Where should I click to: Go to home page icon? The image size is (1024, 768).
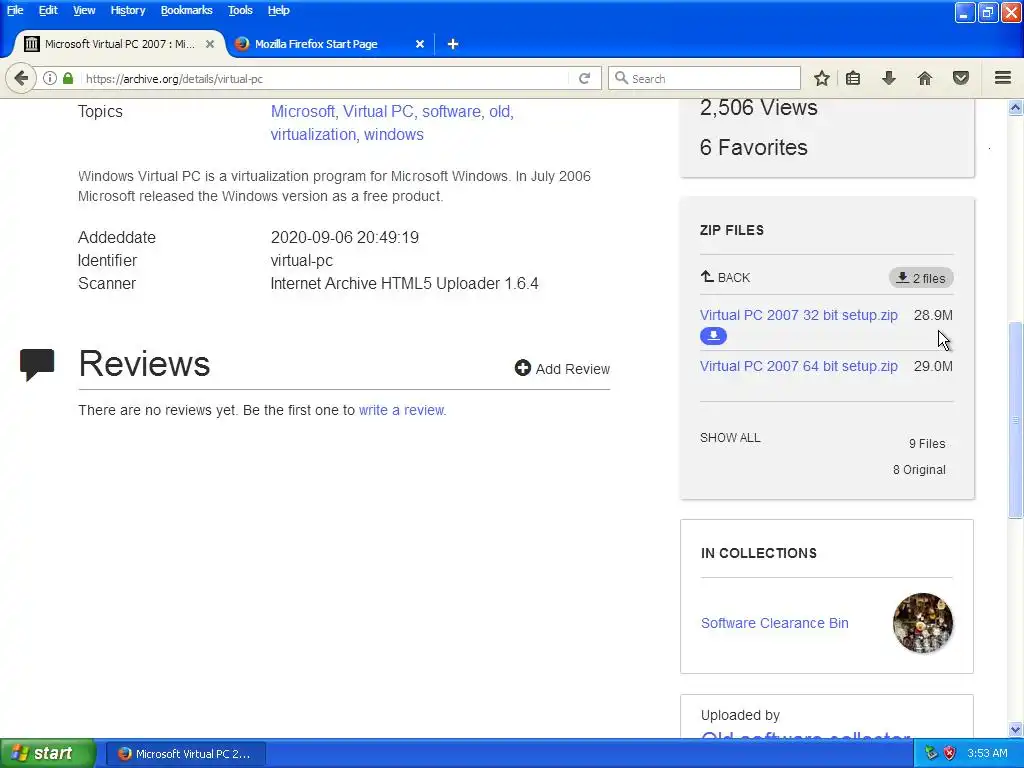point(924,78)
